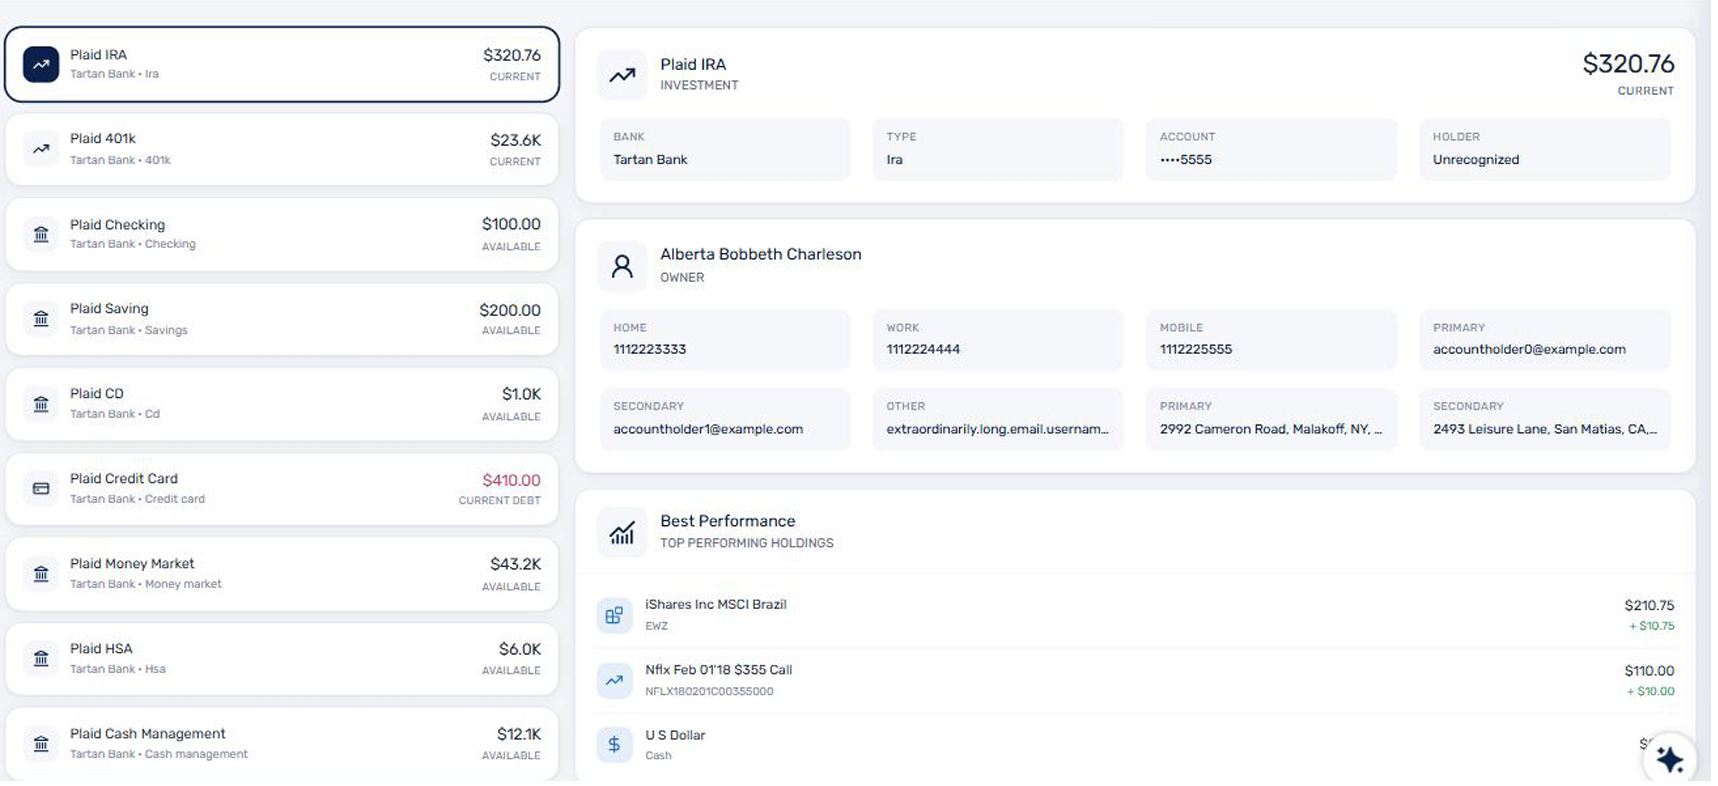Click the iShares Inc MSCI Brazil holding icon
The image size is (1718, 786).
(614, 615)
